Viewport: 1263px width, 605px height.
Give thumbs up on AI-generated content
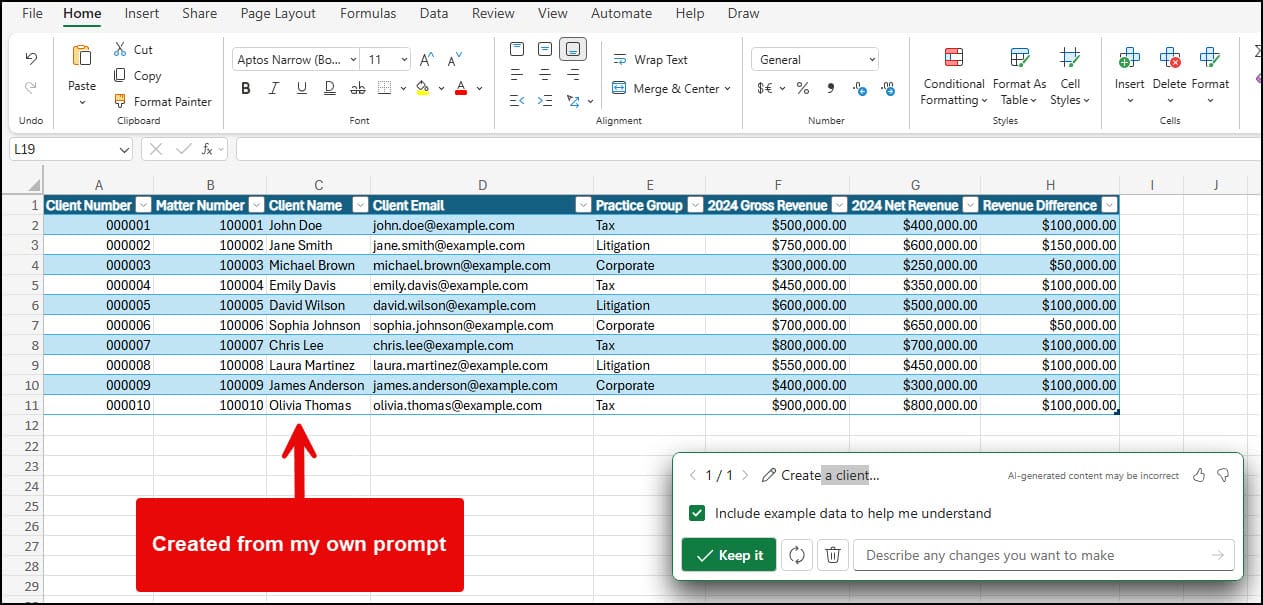1199,475
